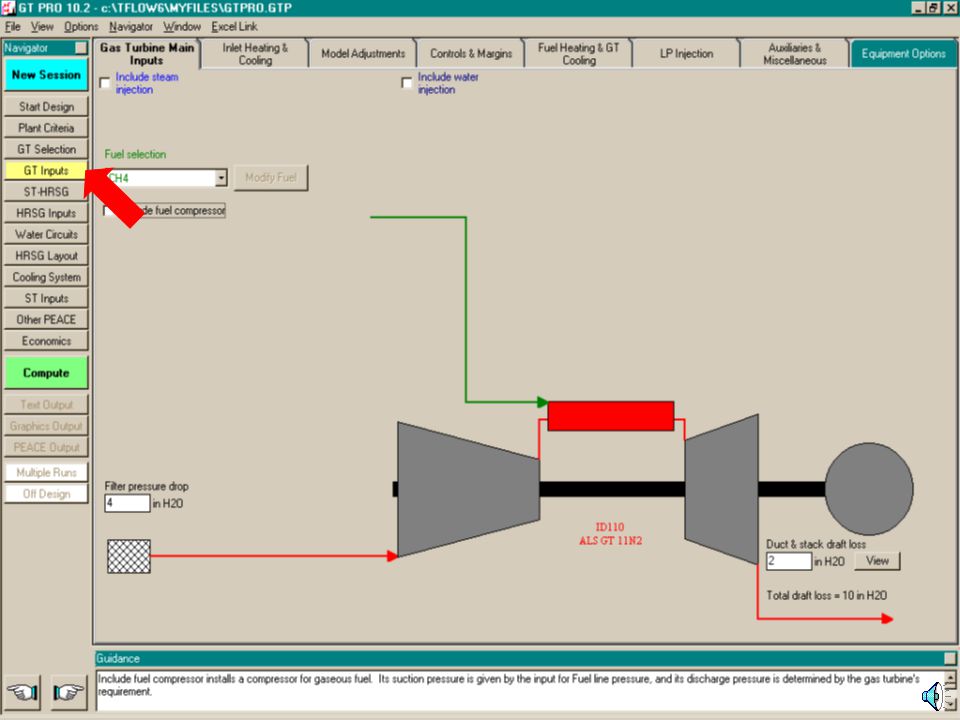
Task: Click the green Compute button
Action: point(46,373)
